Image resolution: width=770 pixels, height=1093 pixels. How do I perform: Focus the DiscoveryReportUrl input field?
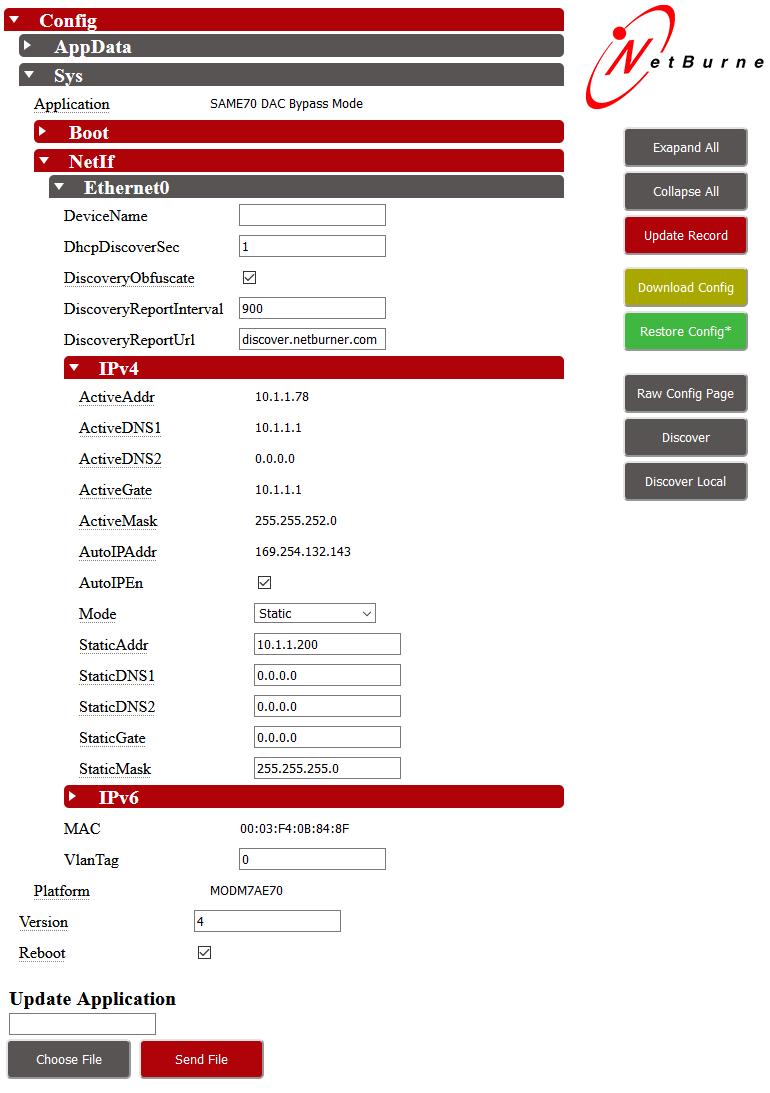coord(312,339)
